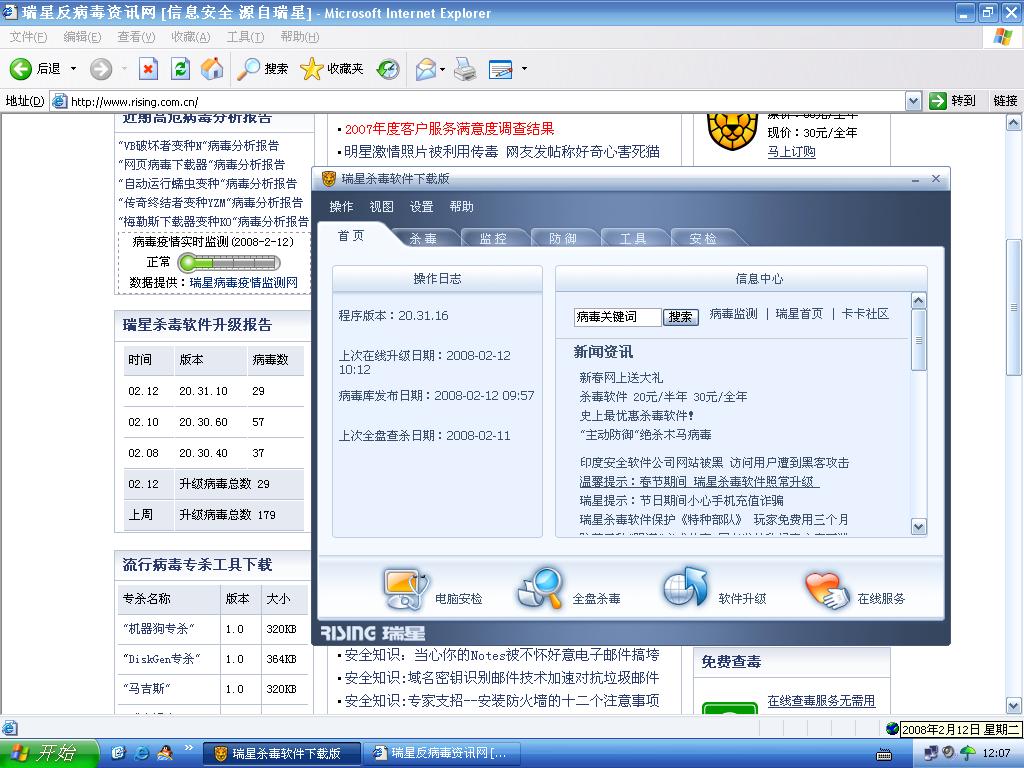Click the Edit page icon in IE toolbar

[501, 69]
